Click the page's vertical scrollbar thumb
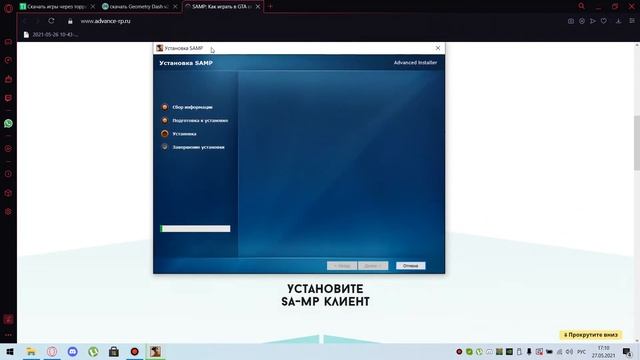 click(x=637, y=143)
